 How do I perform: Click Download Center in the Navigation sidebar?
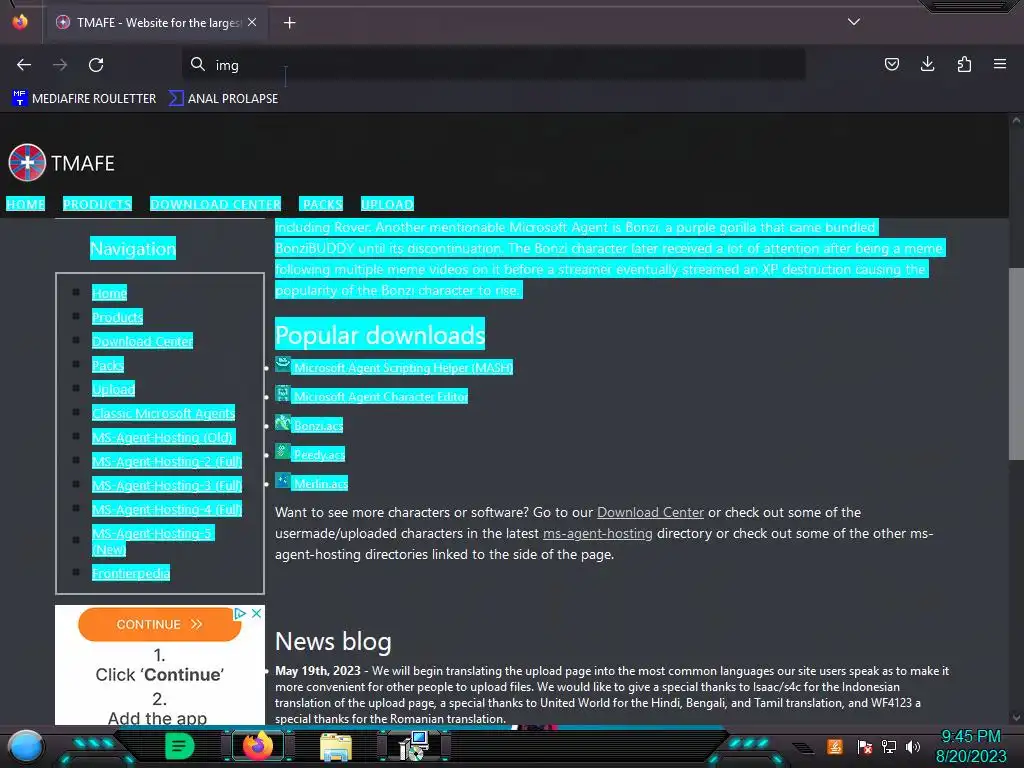(x=142, y=342)
